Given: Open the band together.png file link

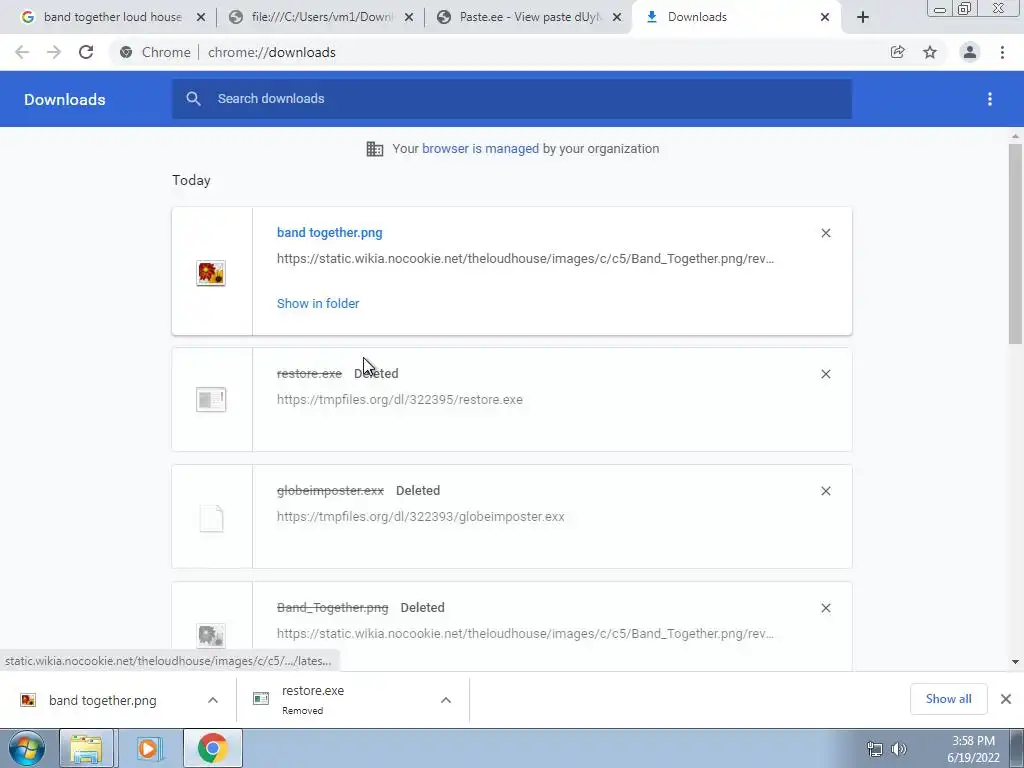Looking at the screenshot, I should 330,232.
